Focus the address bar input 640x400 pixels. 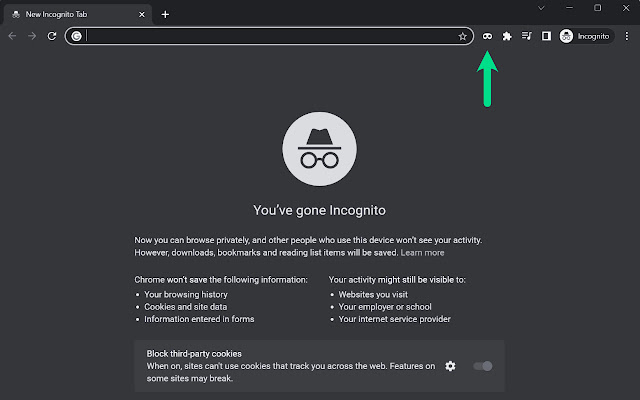click(x=269, y=36)
